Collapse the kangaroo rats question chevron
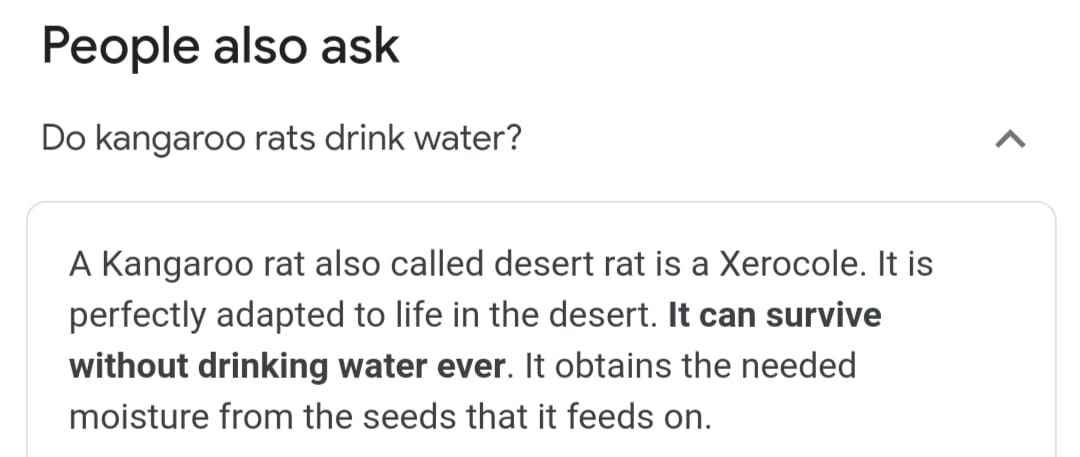The image size is (1080, 457). 1010,141
